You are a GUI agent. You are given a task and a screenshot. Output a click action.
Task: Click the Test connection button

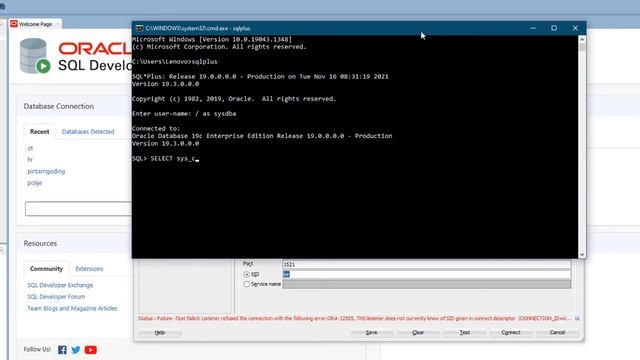(464, 333)
